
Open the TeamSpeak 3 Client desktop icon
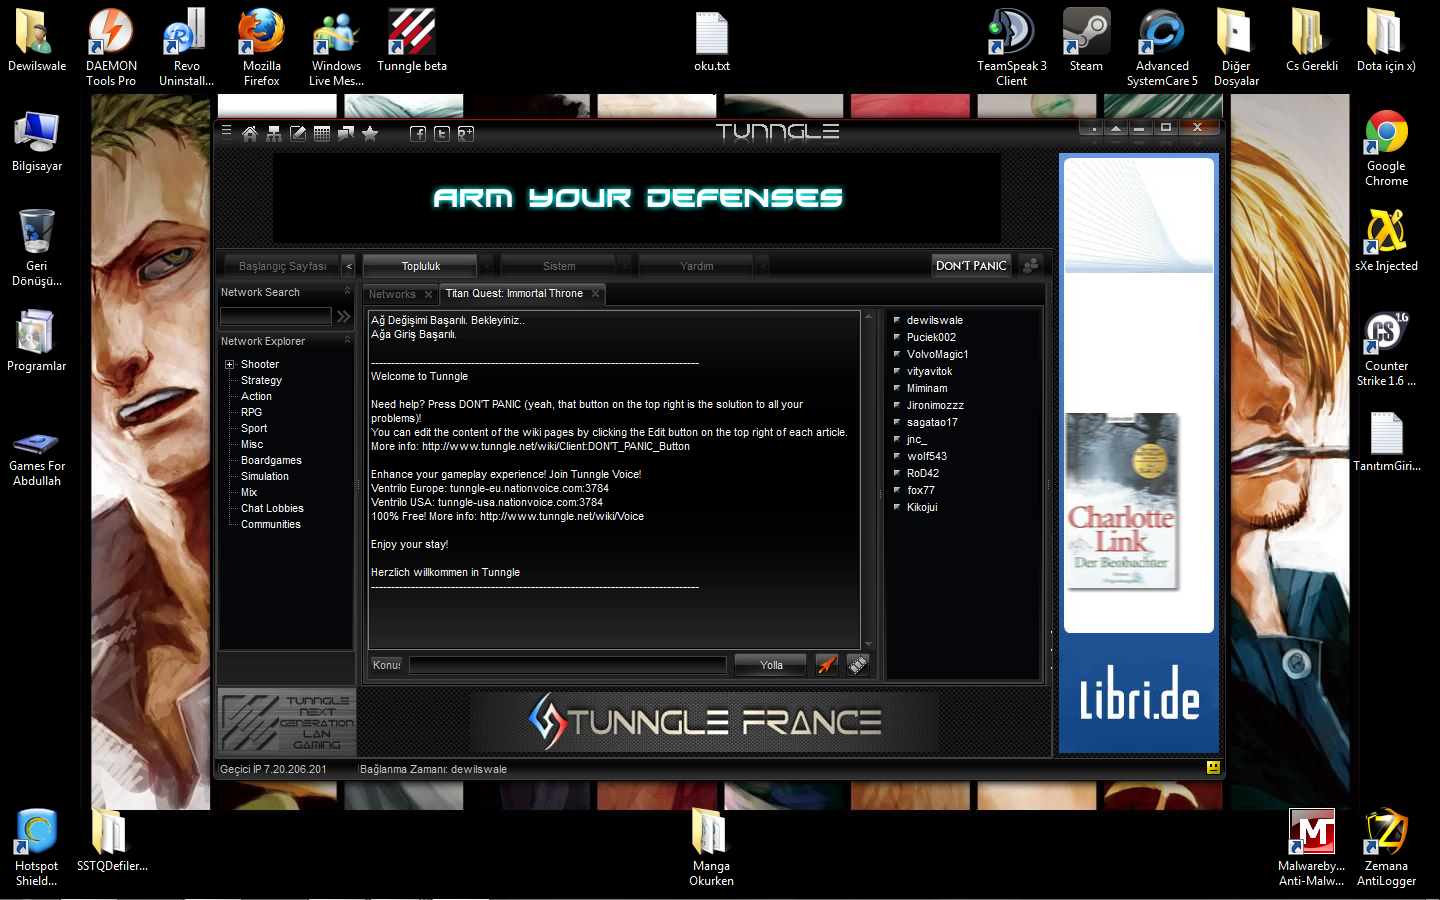1011,47
